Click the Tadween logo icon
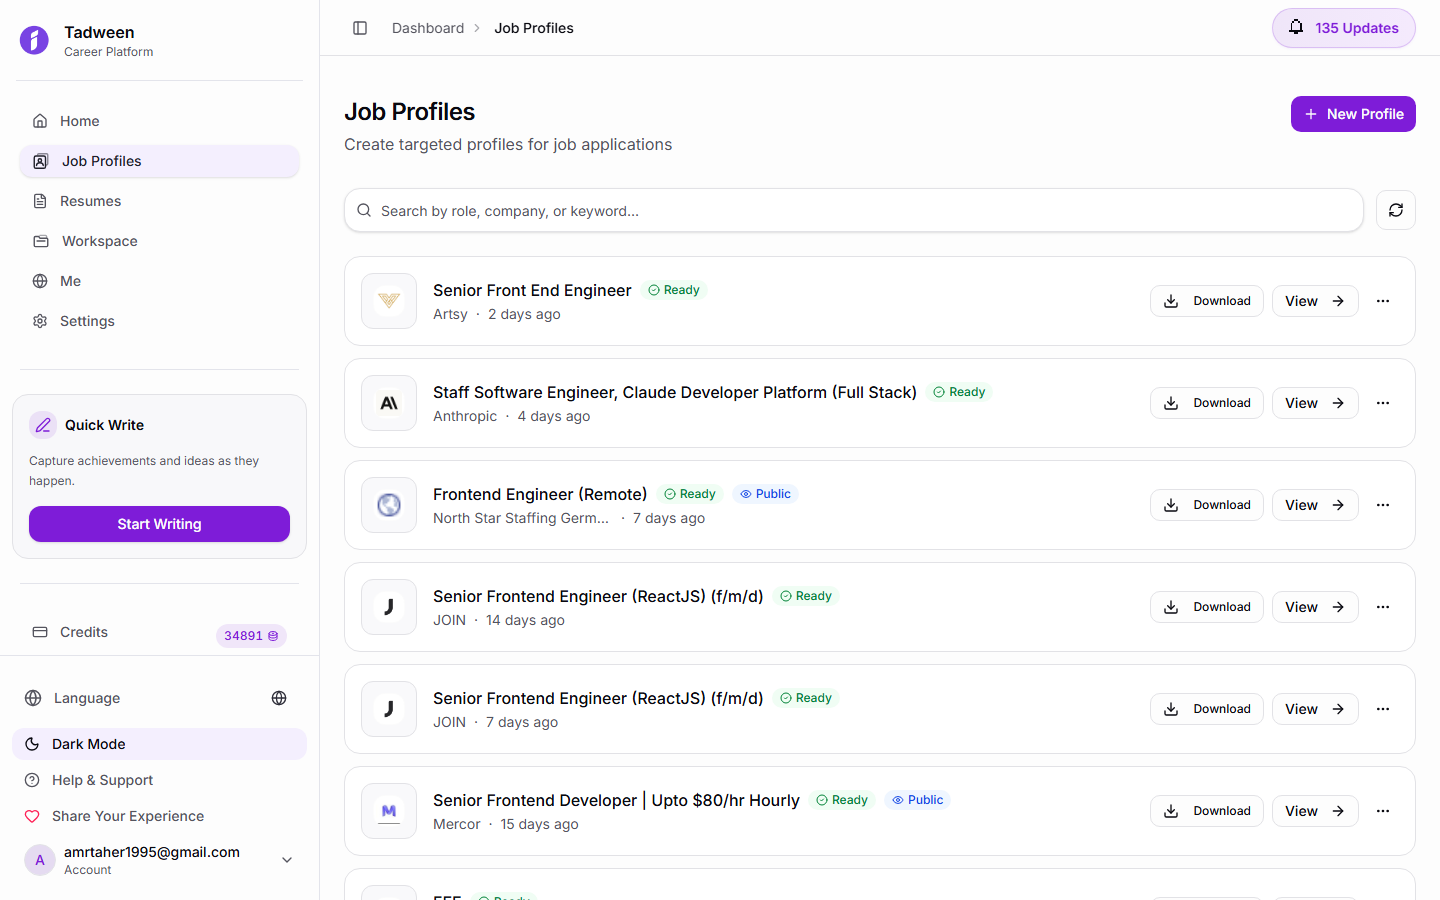The image size is (1440, 900). 34,41
